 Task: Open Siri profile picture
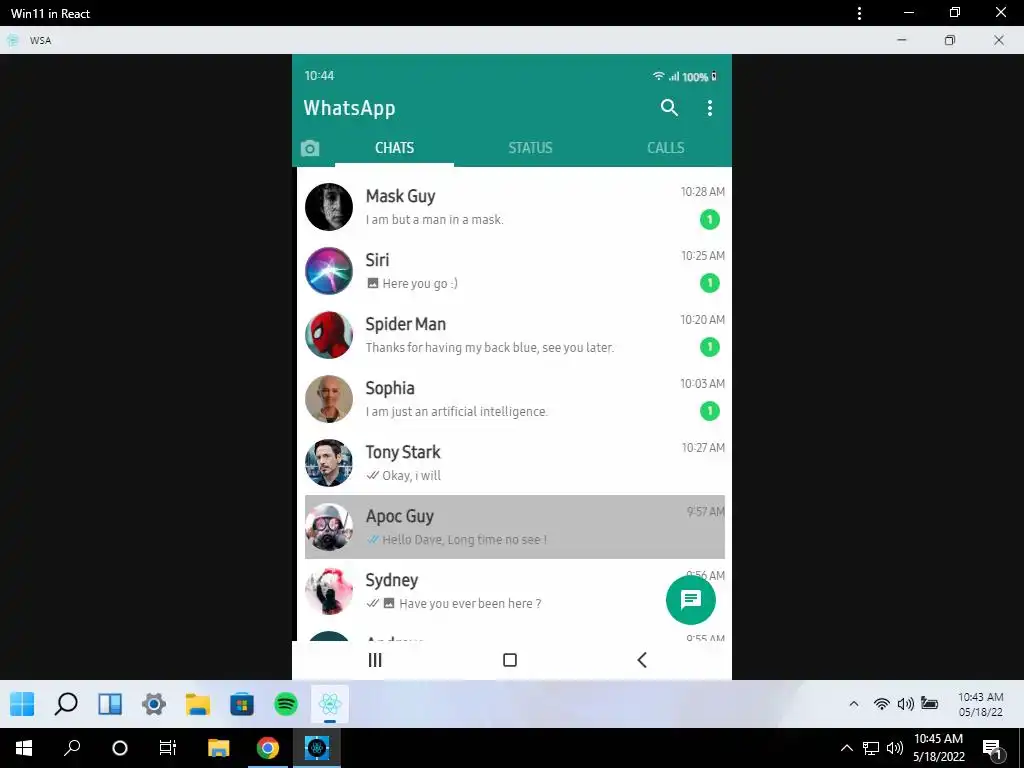[329, 271]
